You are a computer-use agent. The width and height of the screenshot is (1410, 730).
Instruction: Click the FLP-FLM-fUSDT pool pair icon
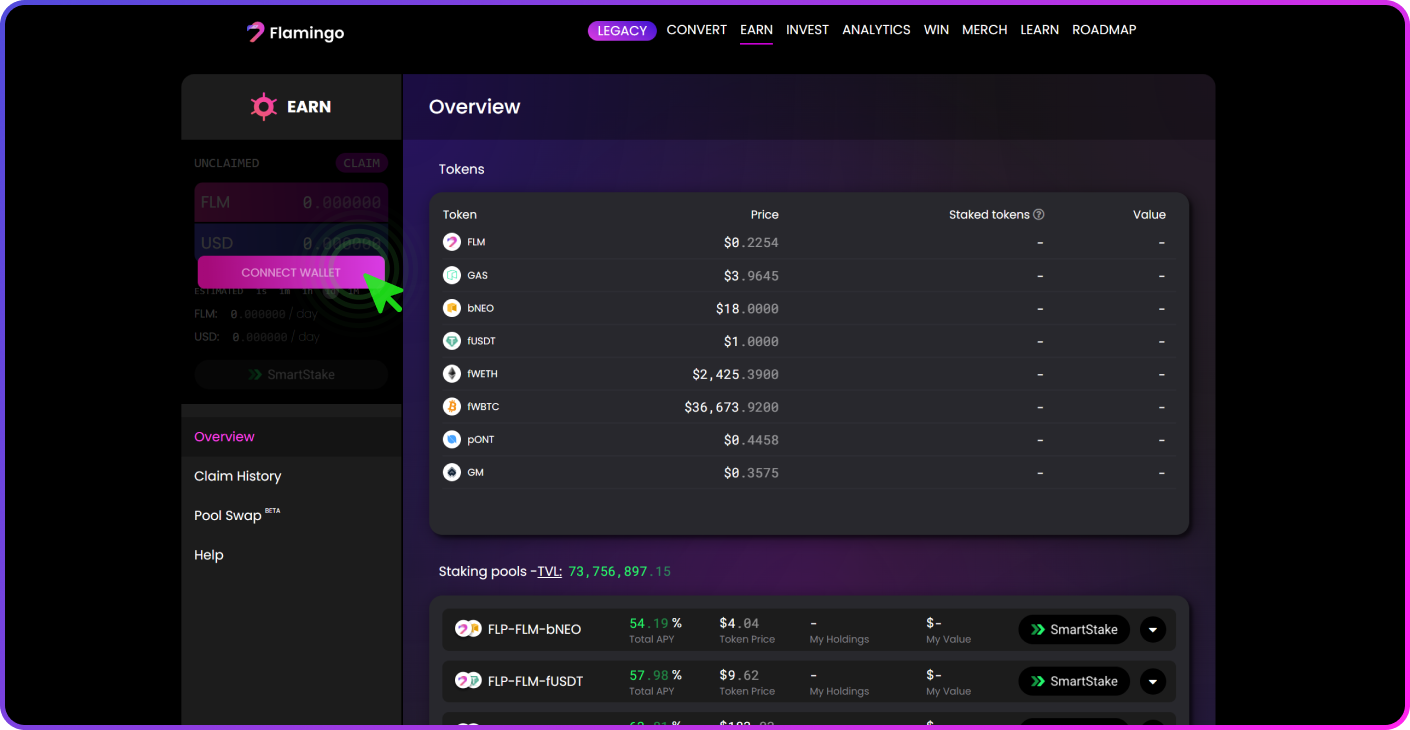[x=468, y=681]
